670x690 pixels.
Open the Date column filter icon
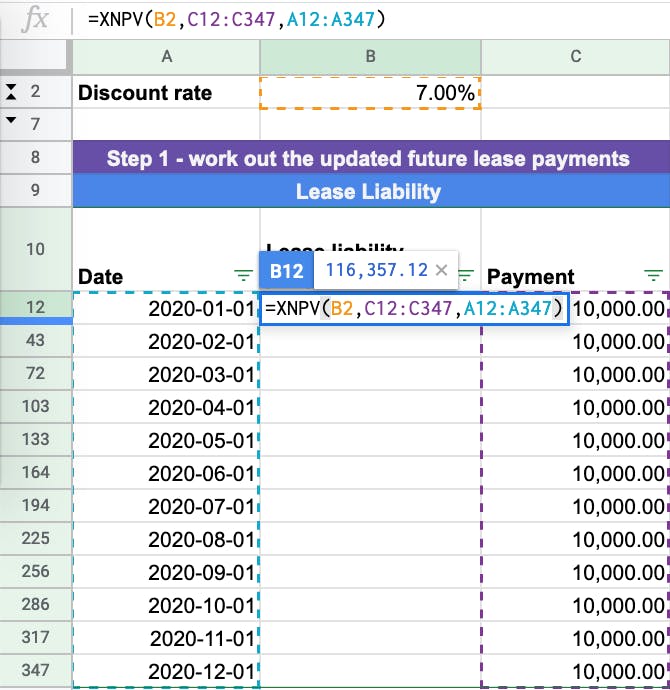tap(243, 276)
